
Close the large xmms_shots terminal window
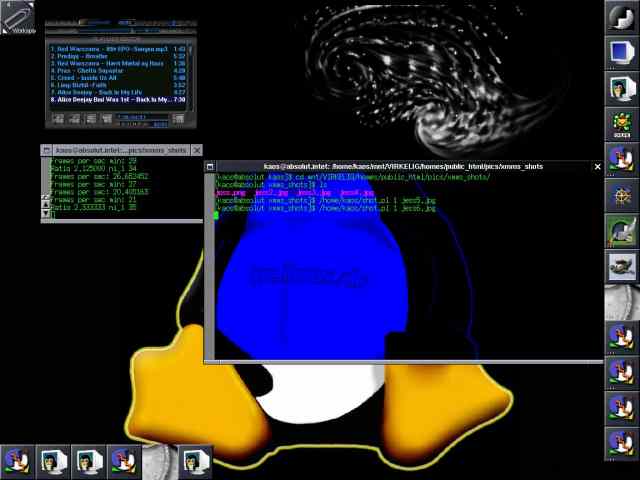pyautogui.click(x=598, y=167)
